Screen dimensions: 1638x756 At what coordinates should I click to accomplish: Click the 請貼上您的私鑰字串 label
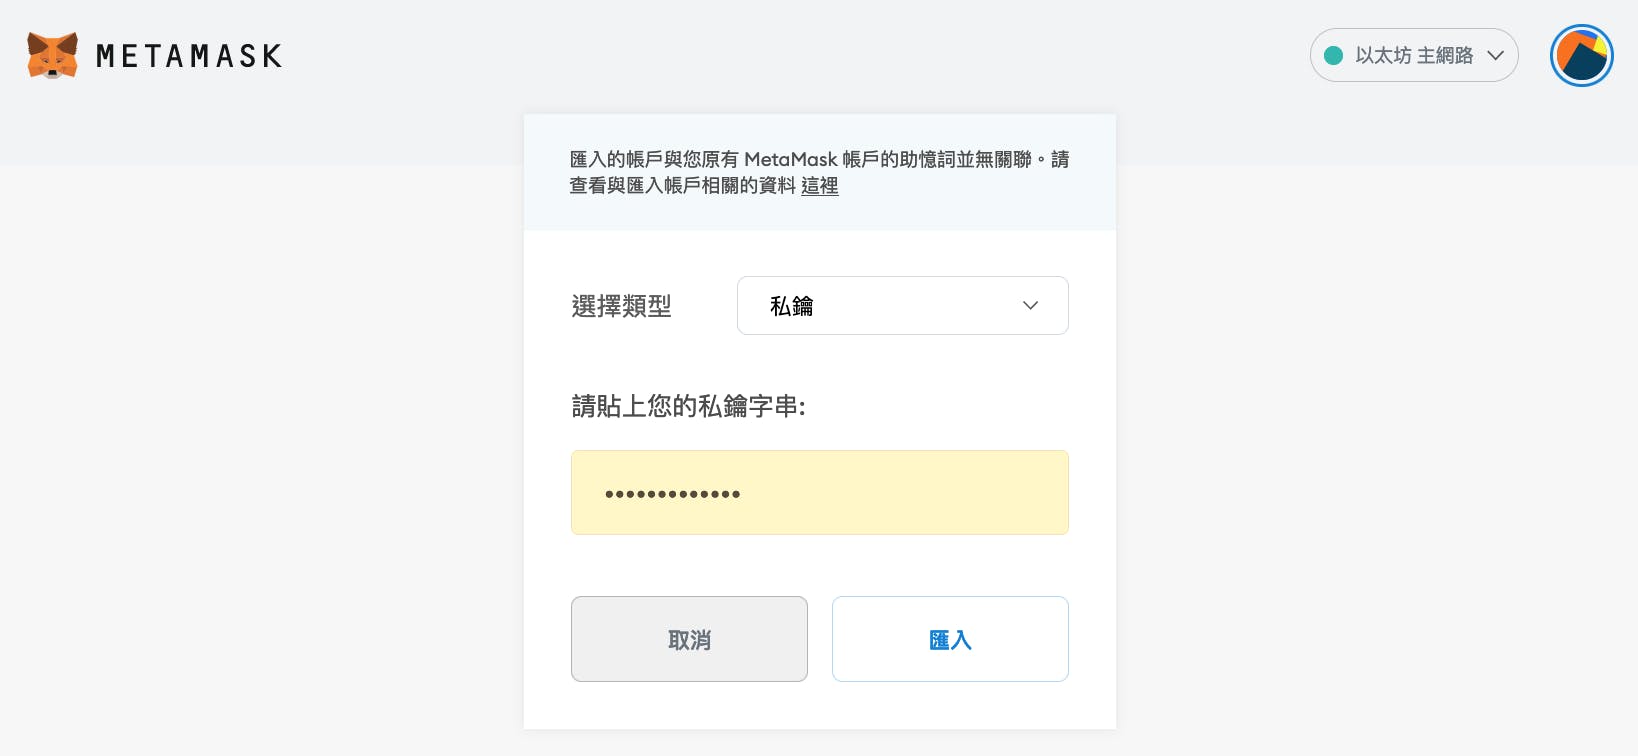[x=688, y=406]
